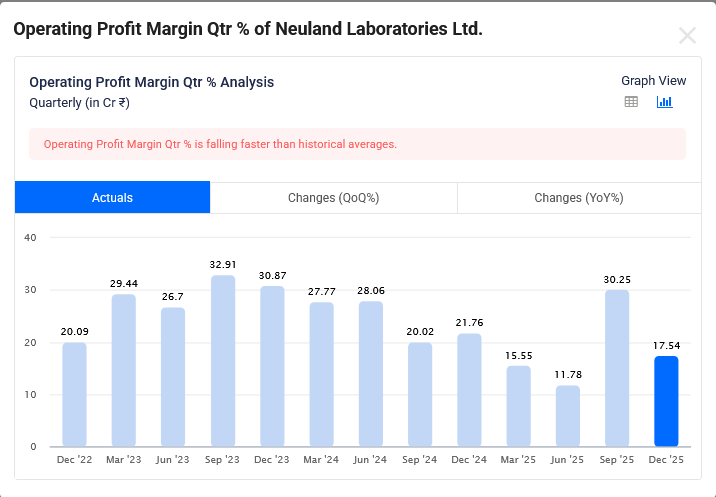Image resolution: width=716 pixels, height=497 pixels.
Task: Close the Operating Profit Margin dialog
Action: [x=687, y=36]
